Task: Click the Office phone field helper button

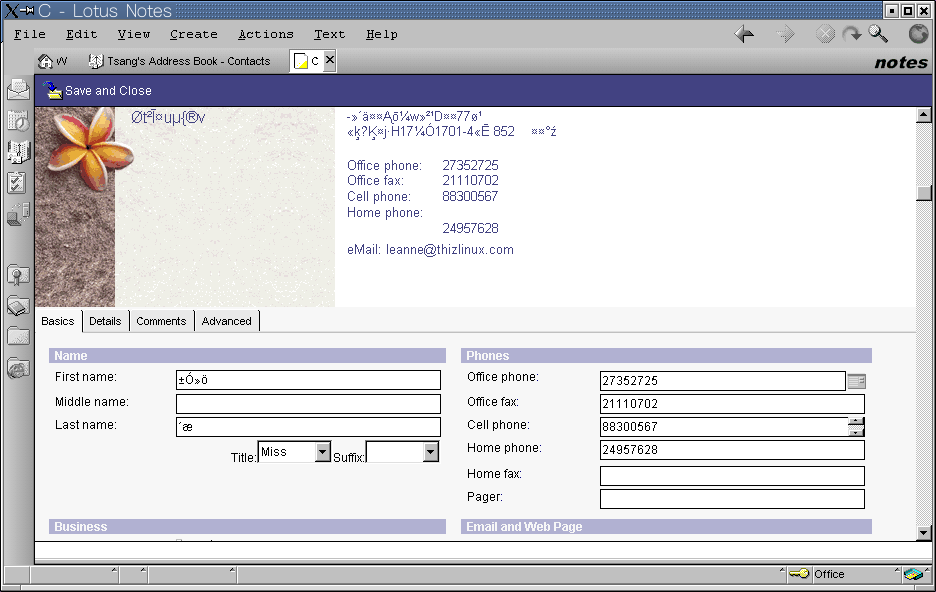Action: click(x=856, y=381)
